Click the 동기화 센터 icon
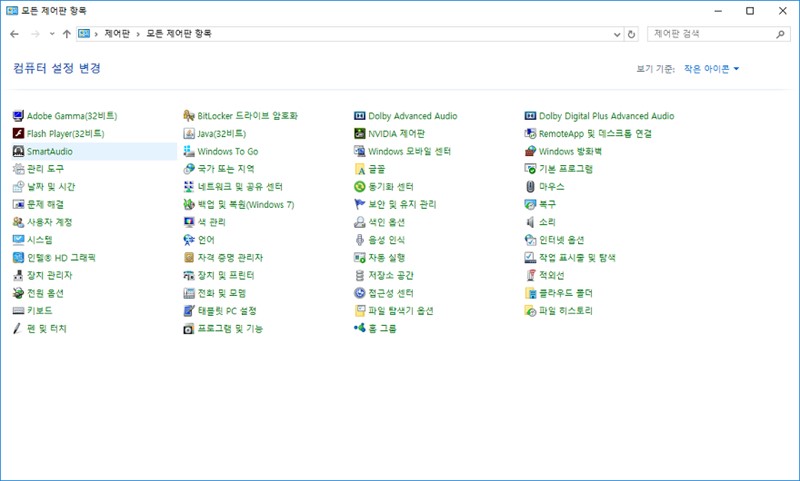Image resolution: width=800 pixels, height=481 pixels. [360, 187]
